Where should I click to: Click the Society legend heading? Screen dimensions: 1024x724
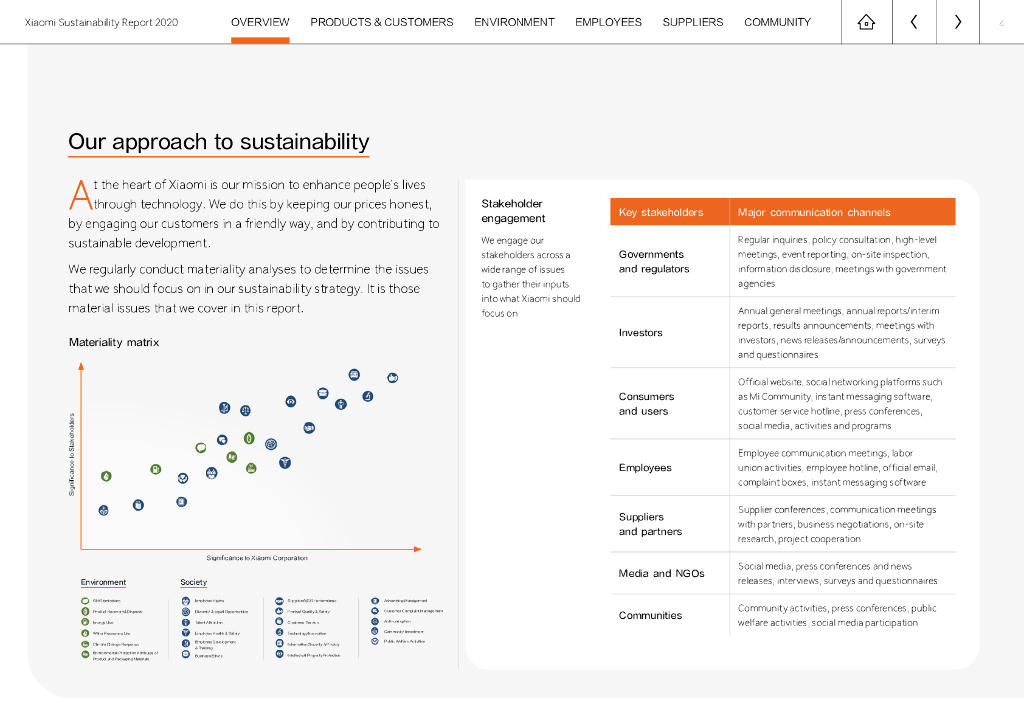193,582
